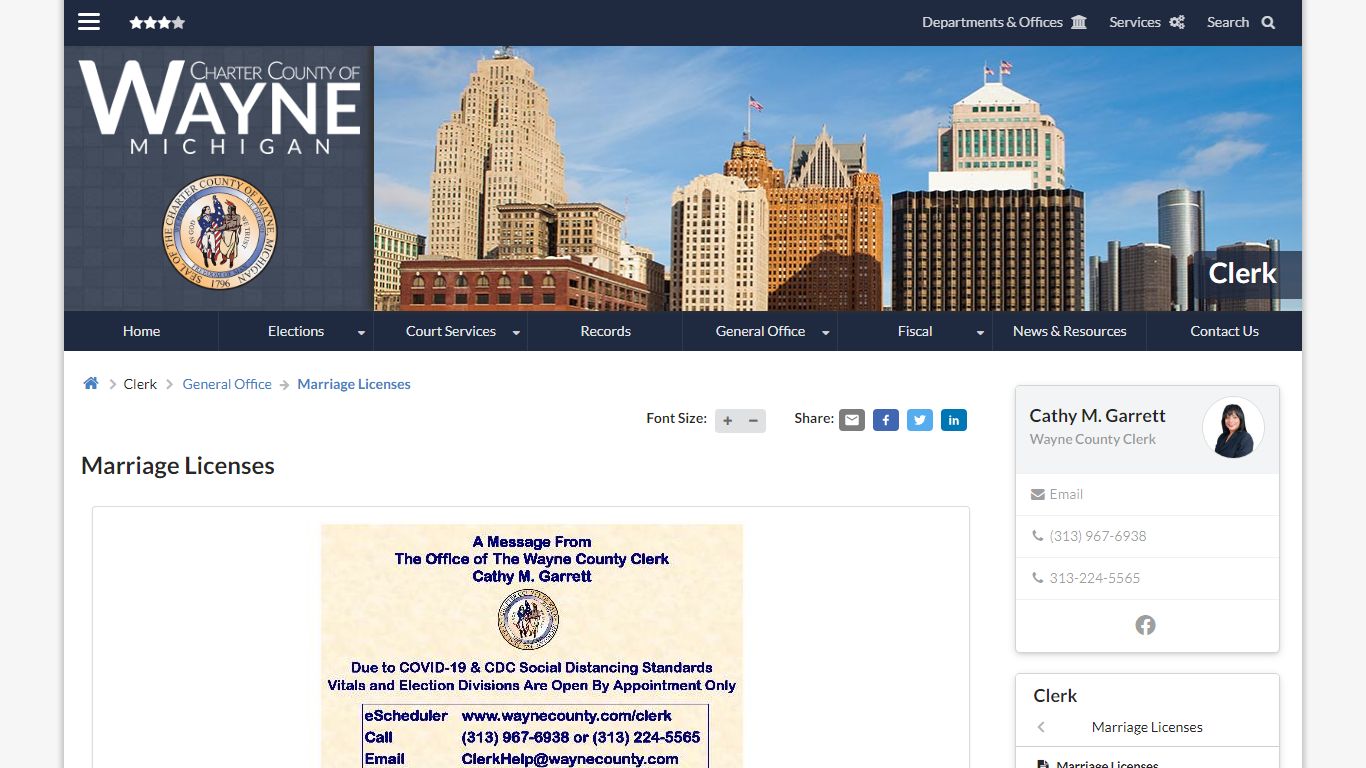
Task: Call (313) 967-6938 from sidebar
Action: (1098, 536)
